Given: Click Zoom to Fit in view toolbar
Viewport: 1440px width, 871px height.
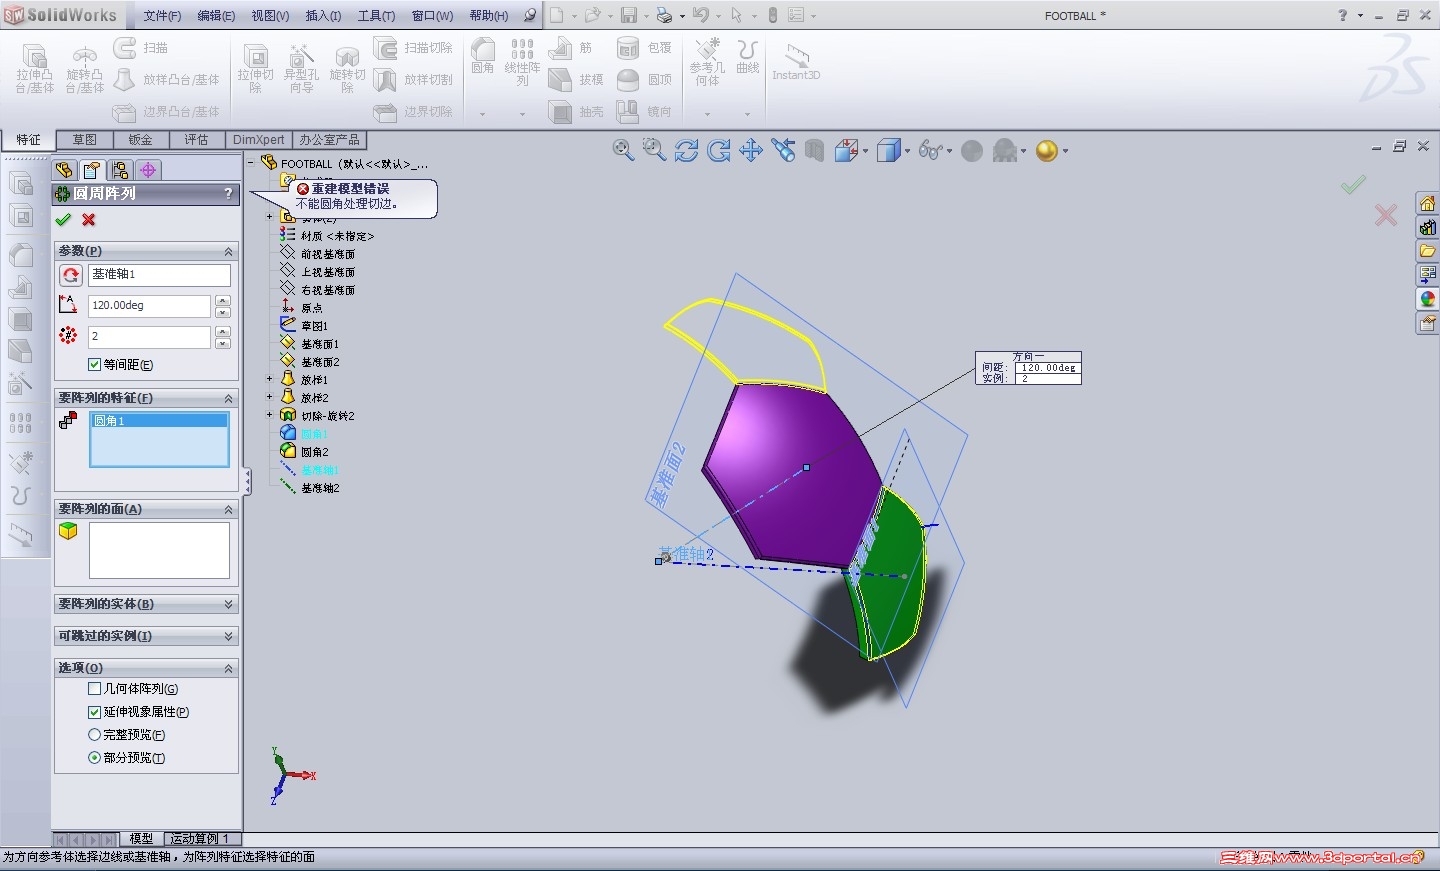Looking at the screenshot, I should (623, 150).
